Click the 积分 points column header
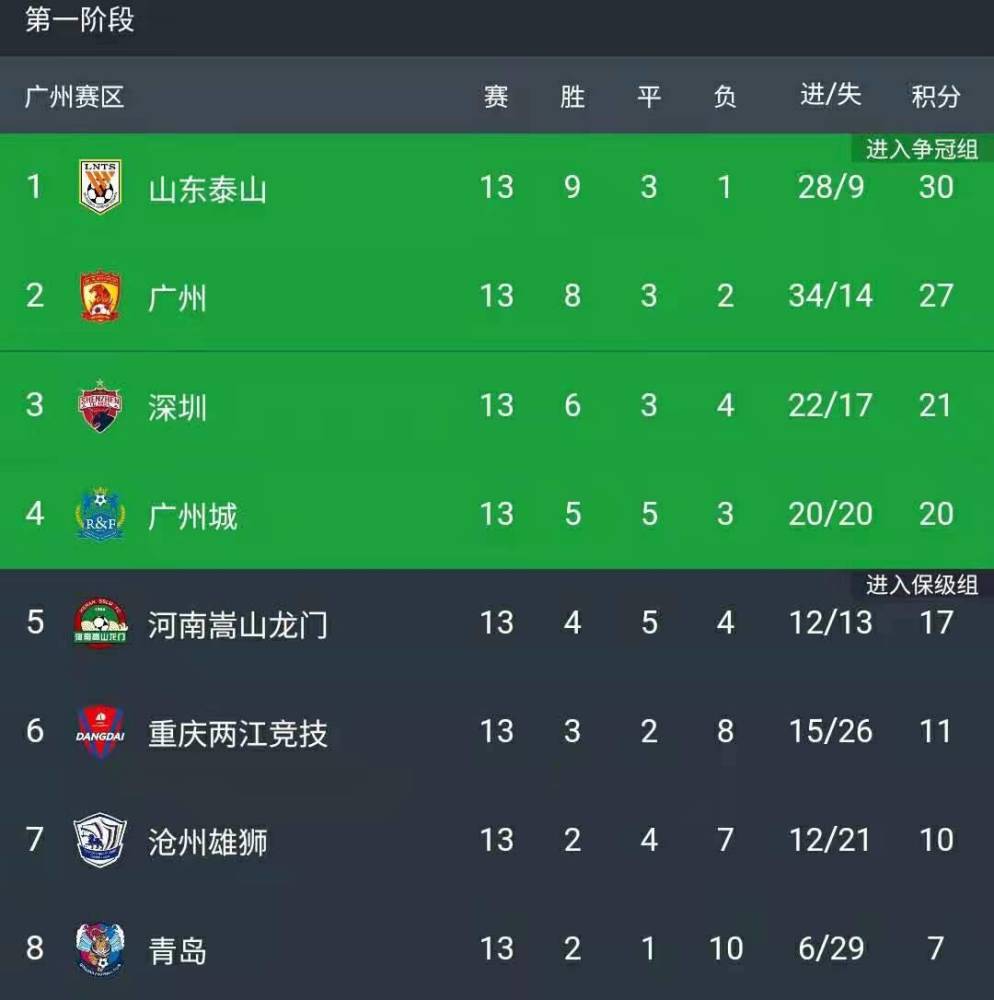 click(x=935, y=97)
